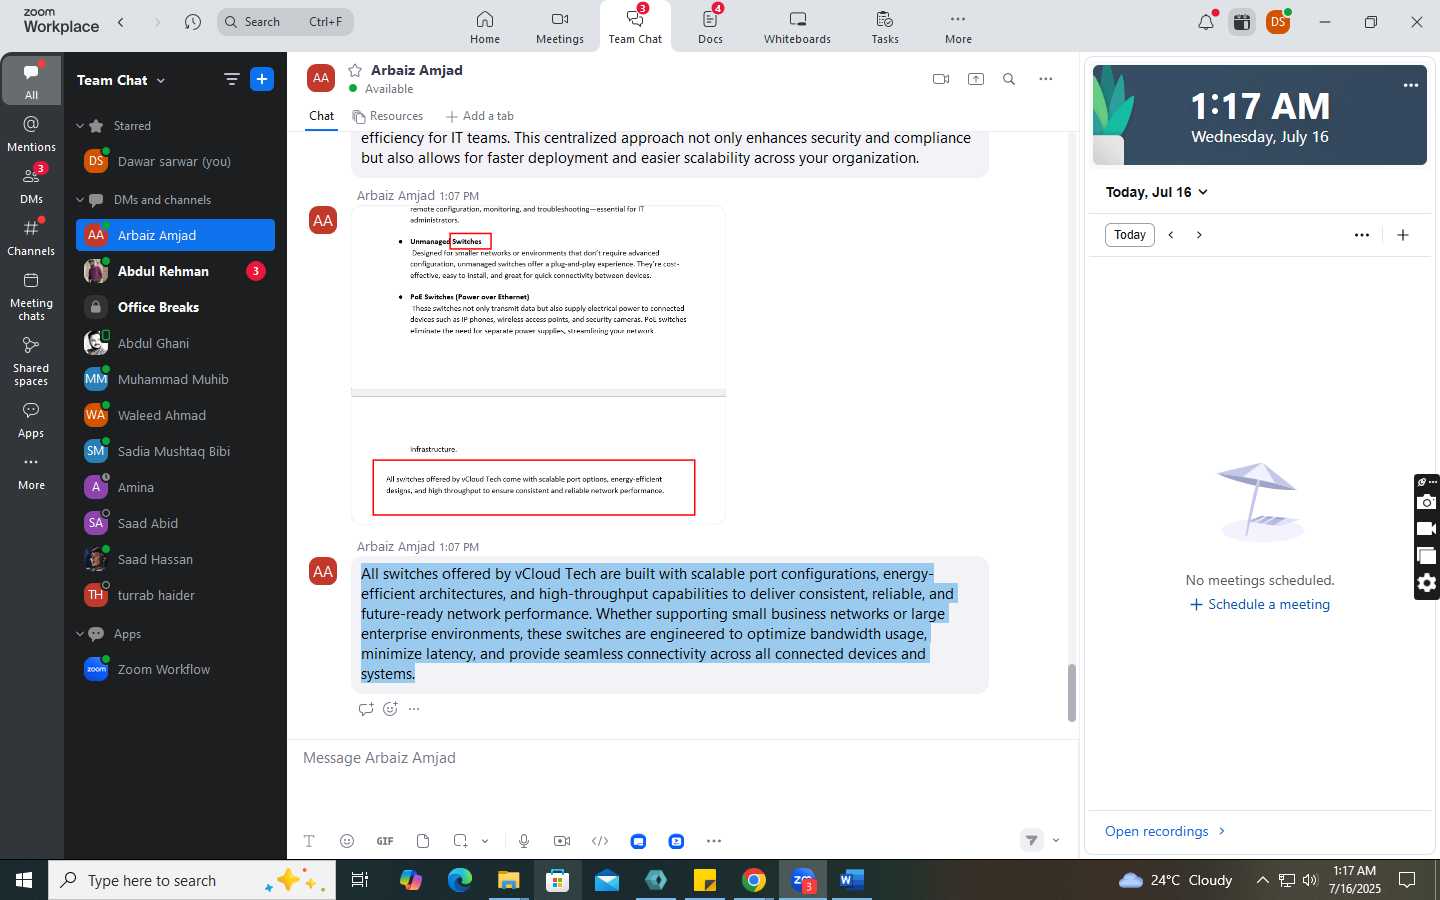This screenshot has width=1440, height=900.
Task: Search within this chat
Action: click(1009, 79)
